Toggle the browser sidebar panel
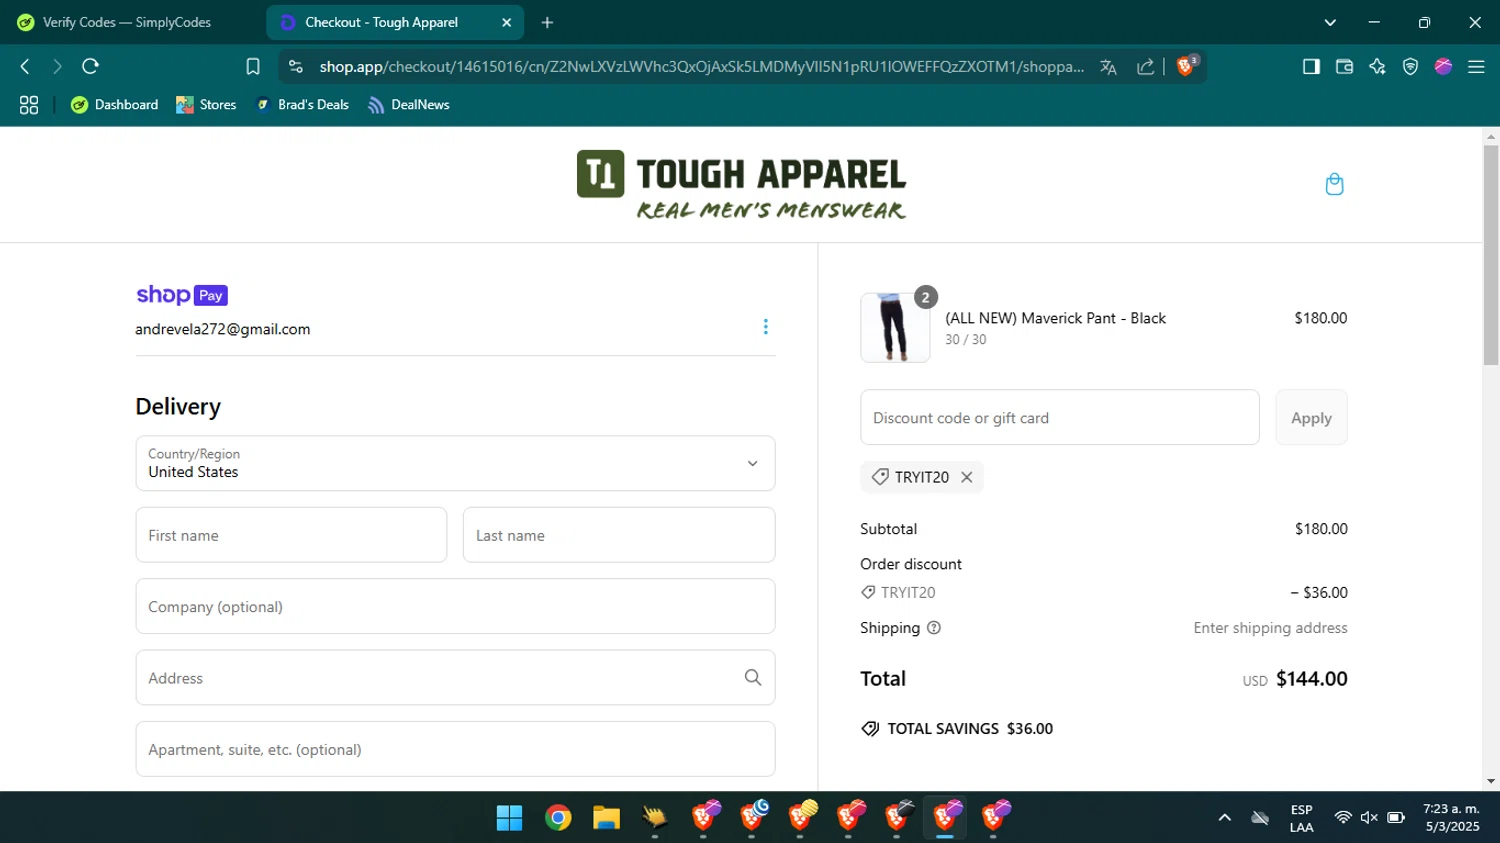Viewport: 1500px width, 843px height. click(1311, 66)
